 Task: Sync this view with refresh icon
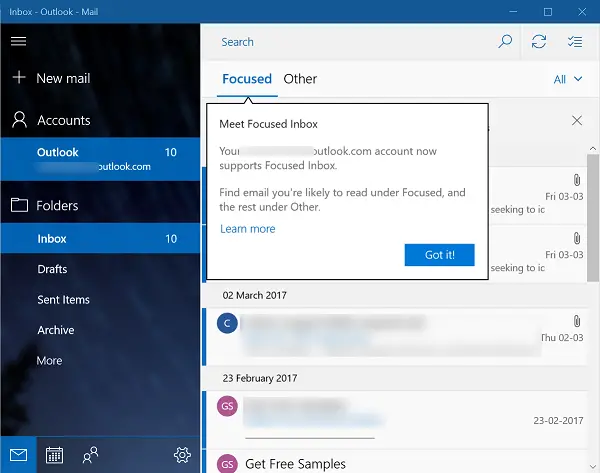point(539,41)
